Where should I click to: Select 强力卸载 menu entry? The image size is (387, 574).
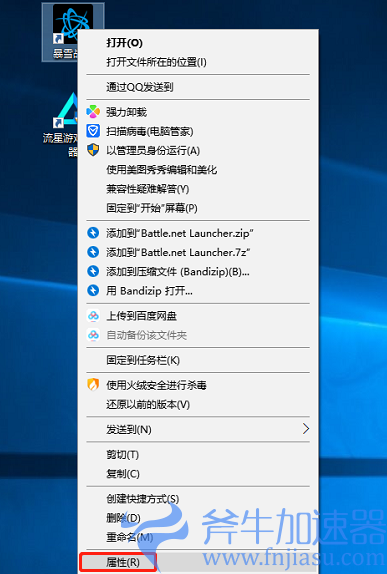198,112
